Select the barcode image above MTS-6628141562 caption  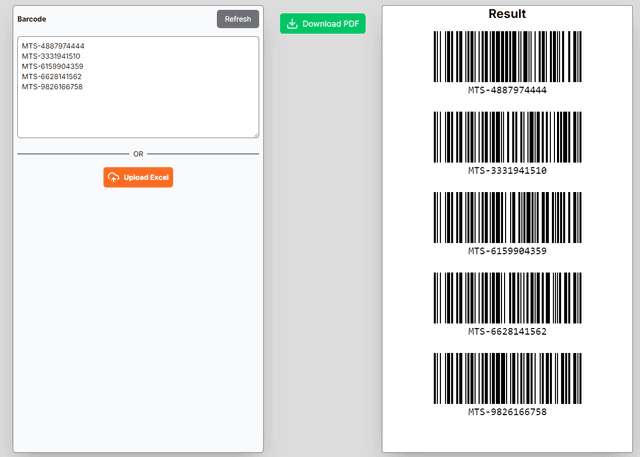tap(507, 298)
